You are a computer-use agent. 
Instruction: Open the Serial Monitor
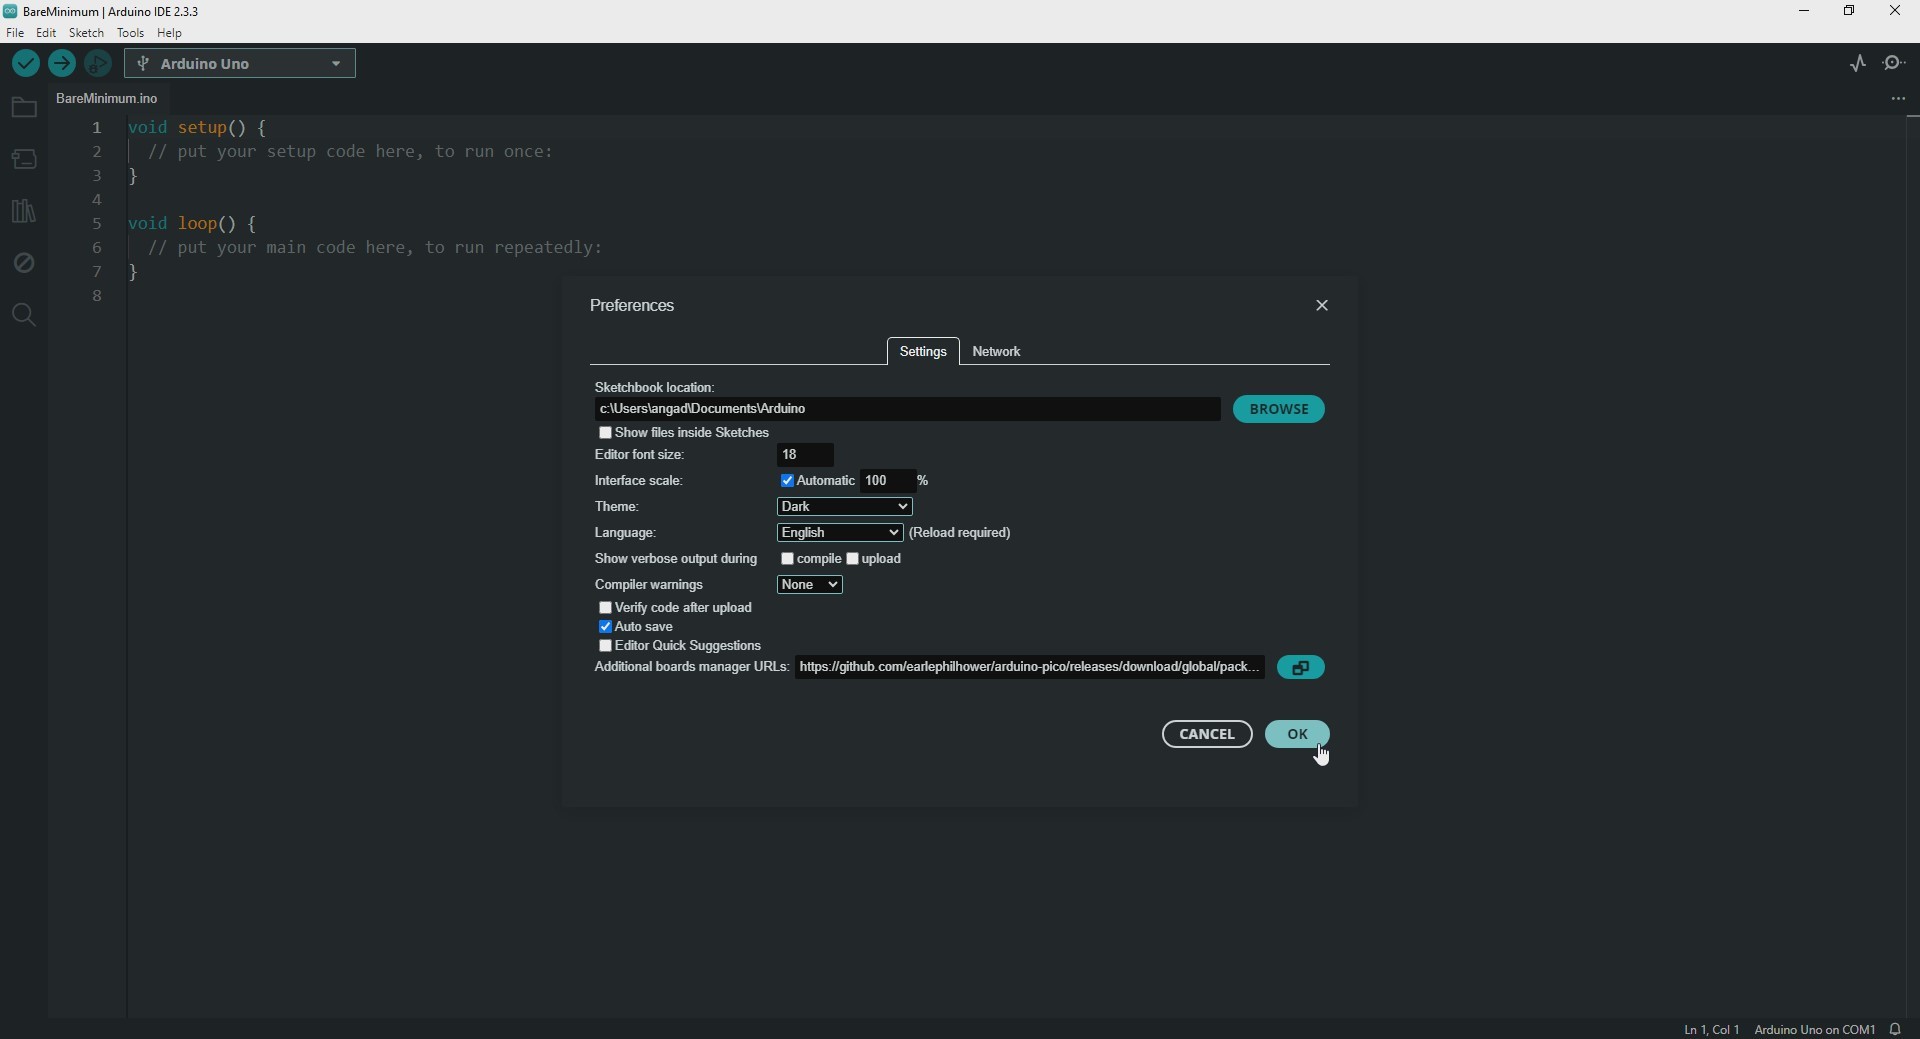1896,64
